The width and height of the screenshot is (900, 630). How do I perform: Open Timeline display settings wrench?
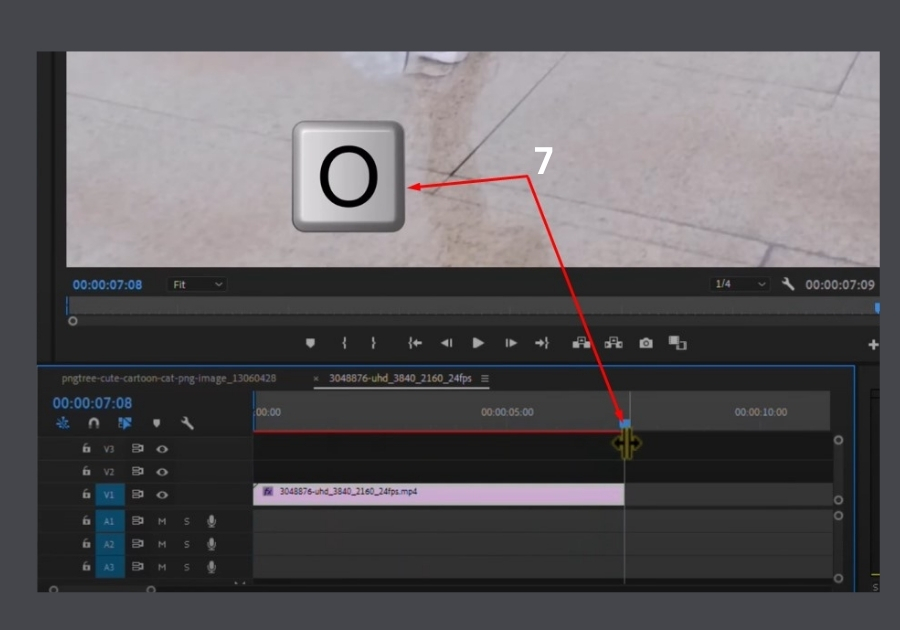click(x=187, y=423)
